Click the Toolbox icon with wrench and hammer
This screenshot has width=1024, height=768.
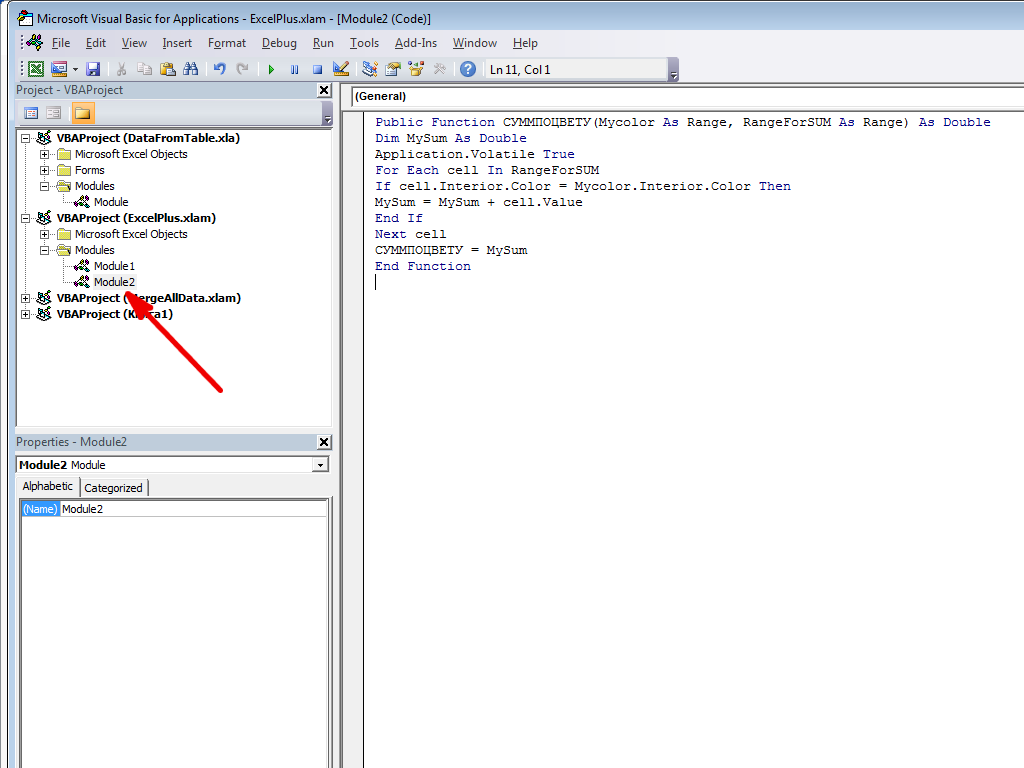tap(440, 69)
